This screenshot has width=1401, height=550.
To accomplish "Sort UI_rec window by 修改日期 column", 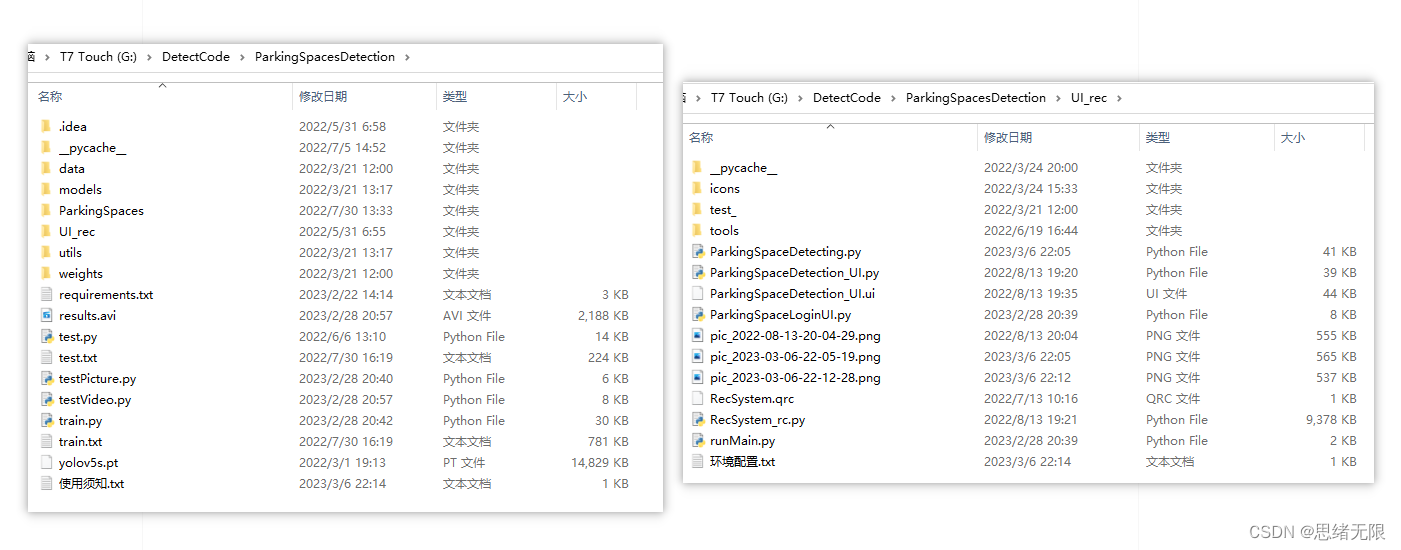I will click(x=1008, y=137).
